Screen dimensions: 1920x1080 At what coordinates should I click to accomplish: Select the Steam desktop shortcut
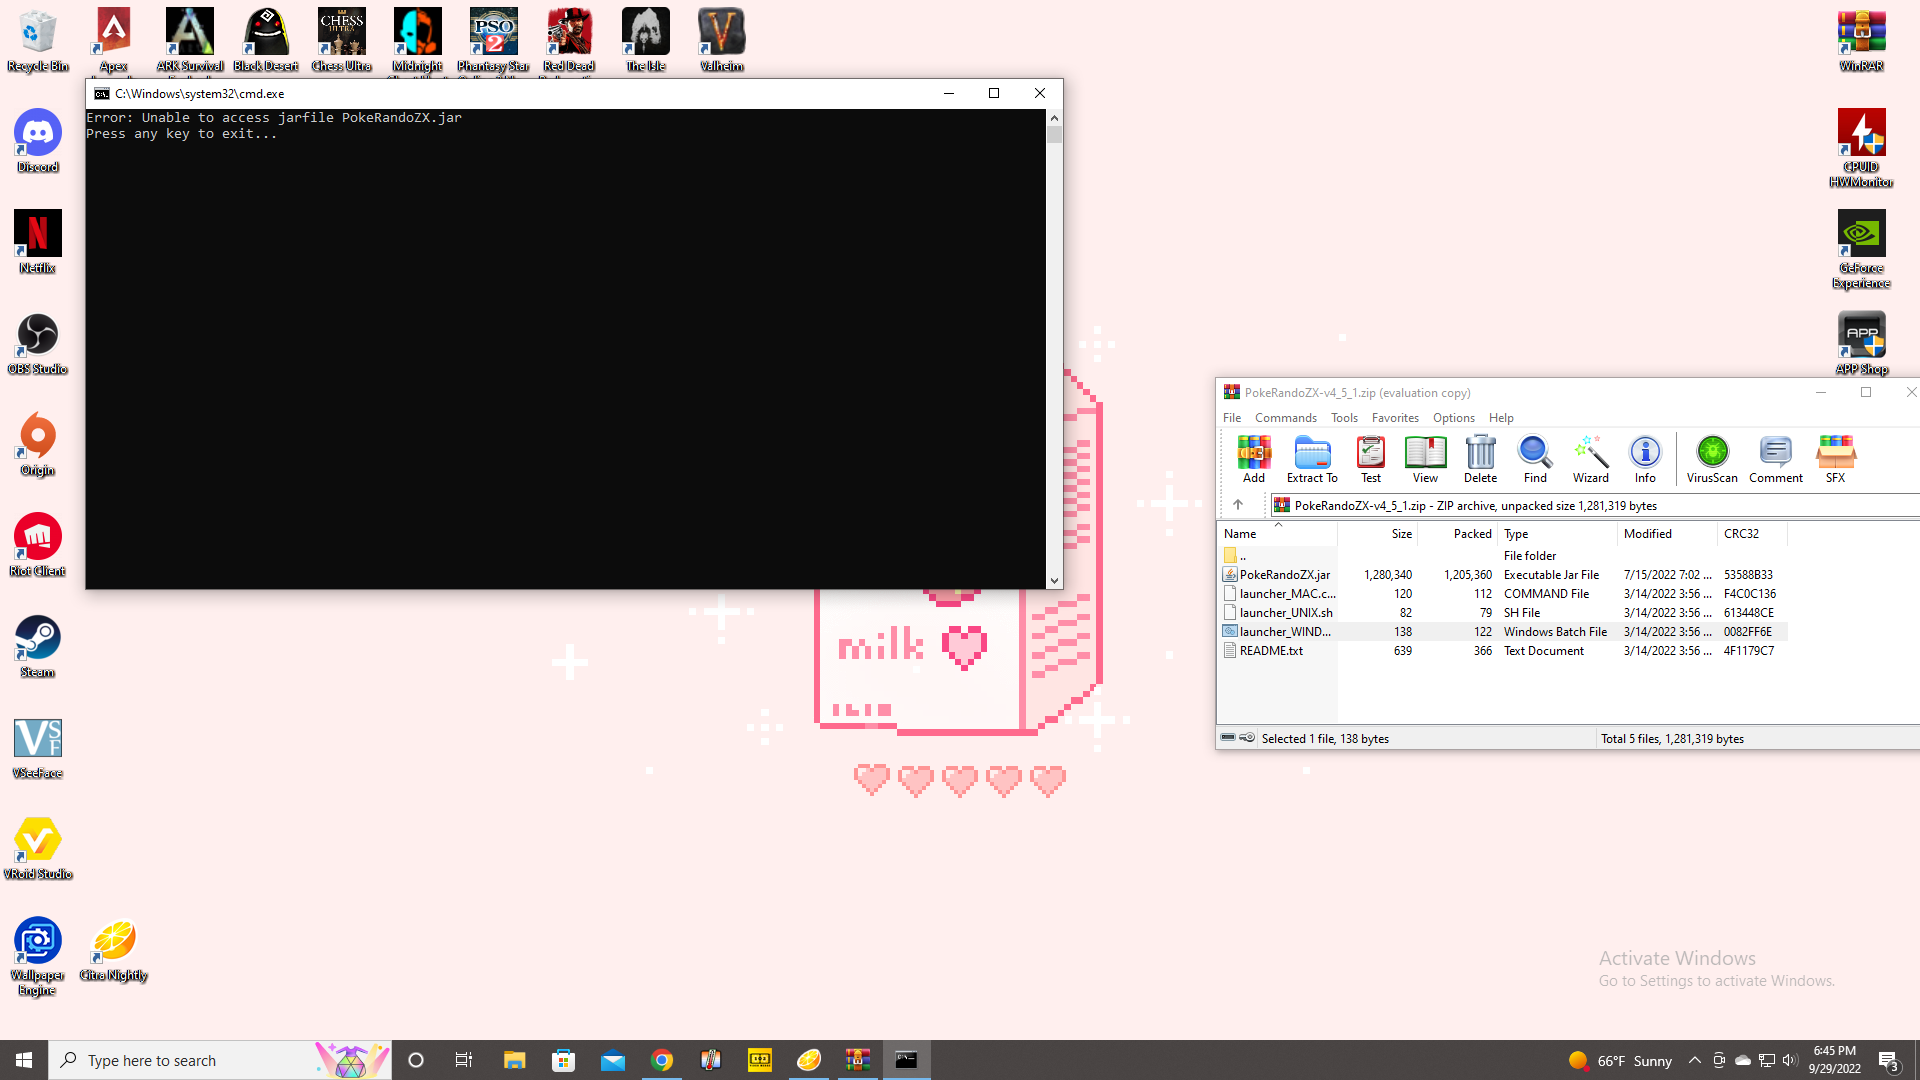(38, 647)
